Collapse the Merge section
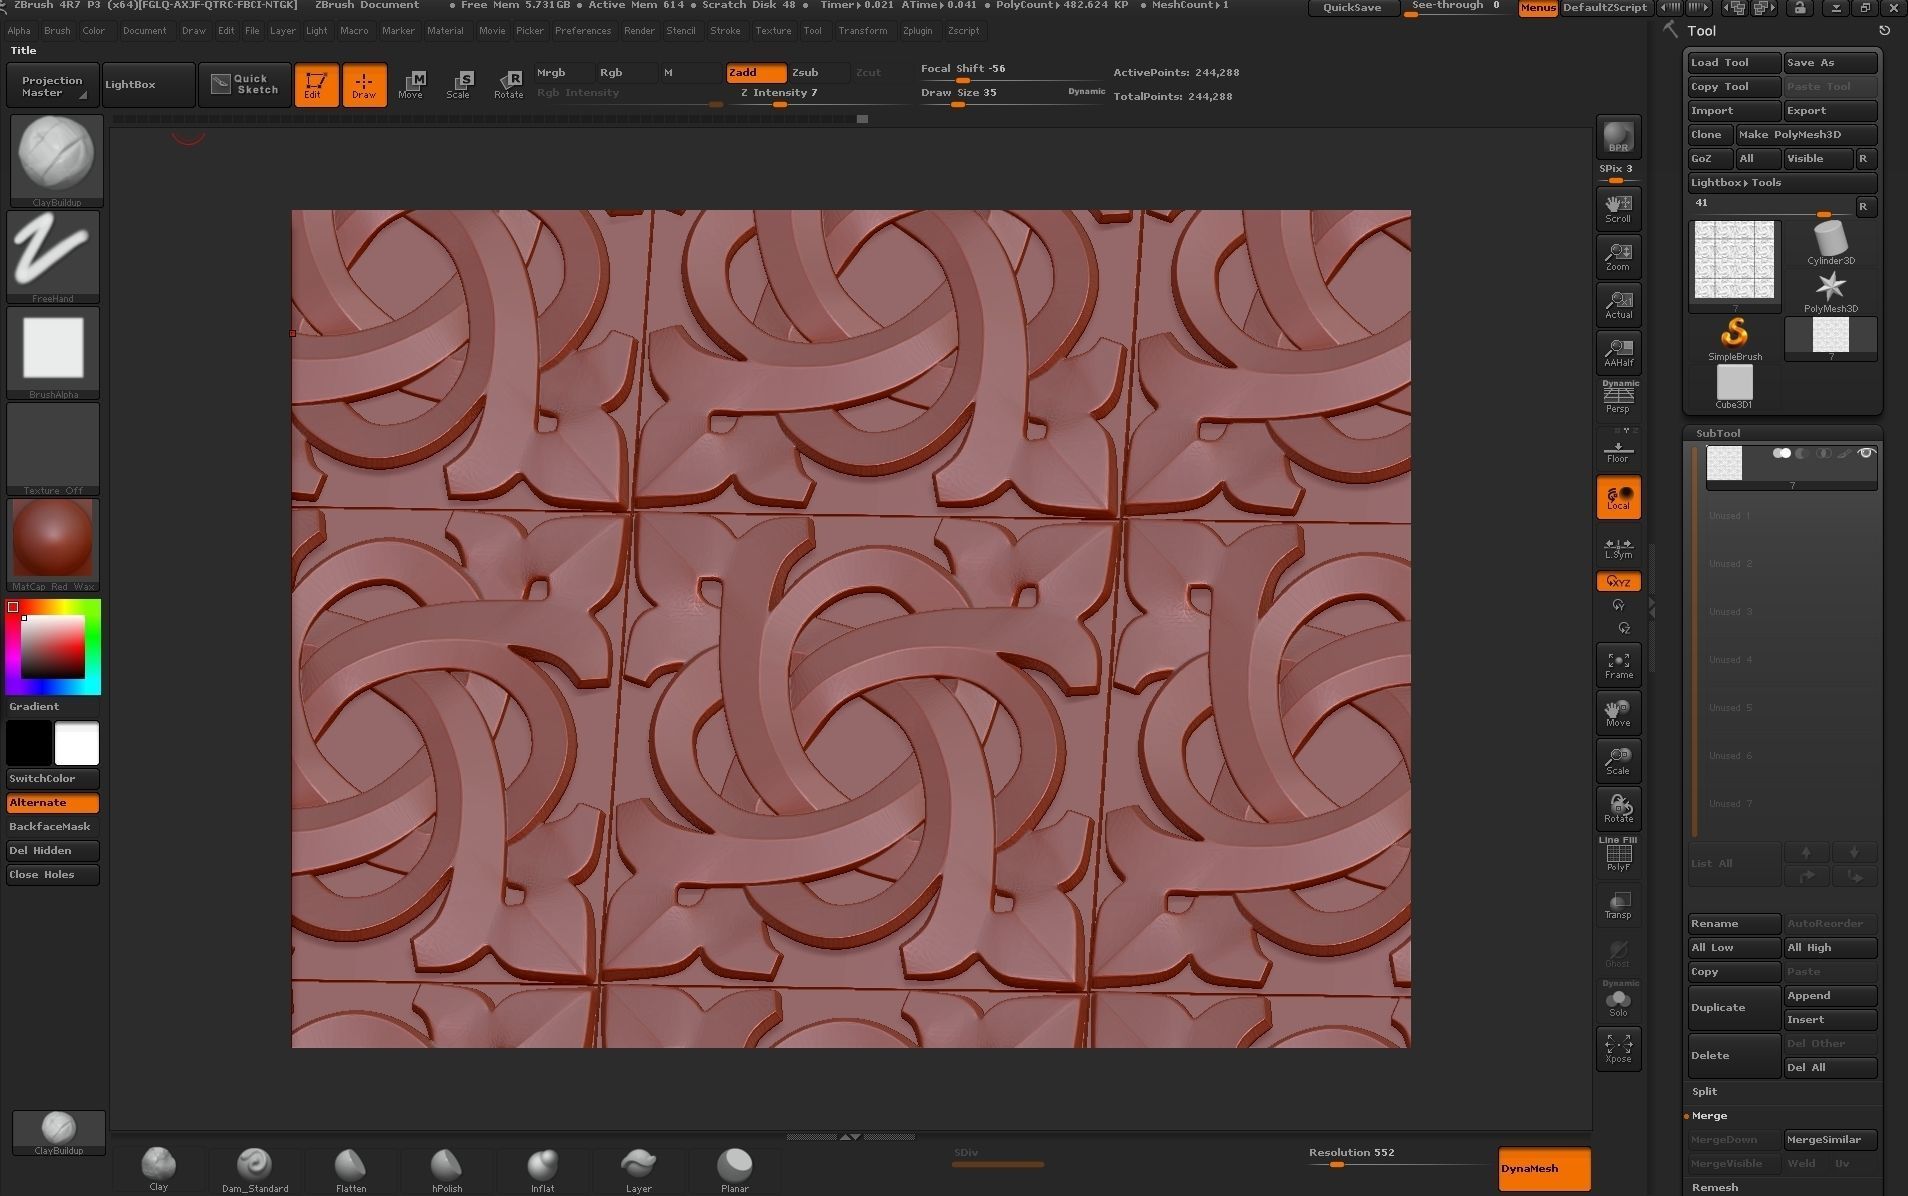This screenshot has height=1196, width=1908. click(x=1709, y=1115)
